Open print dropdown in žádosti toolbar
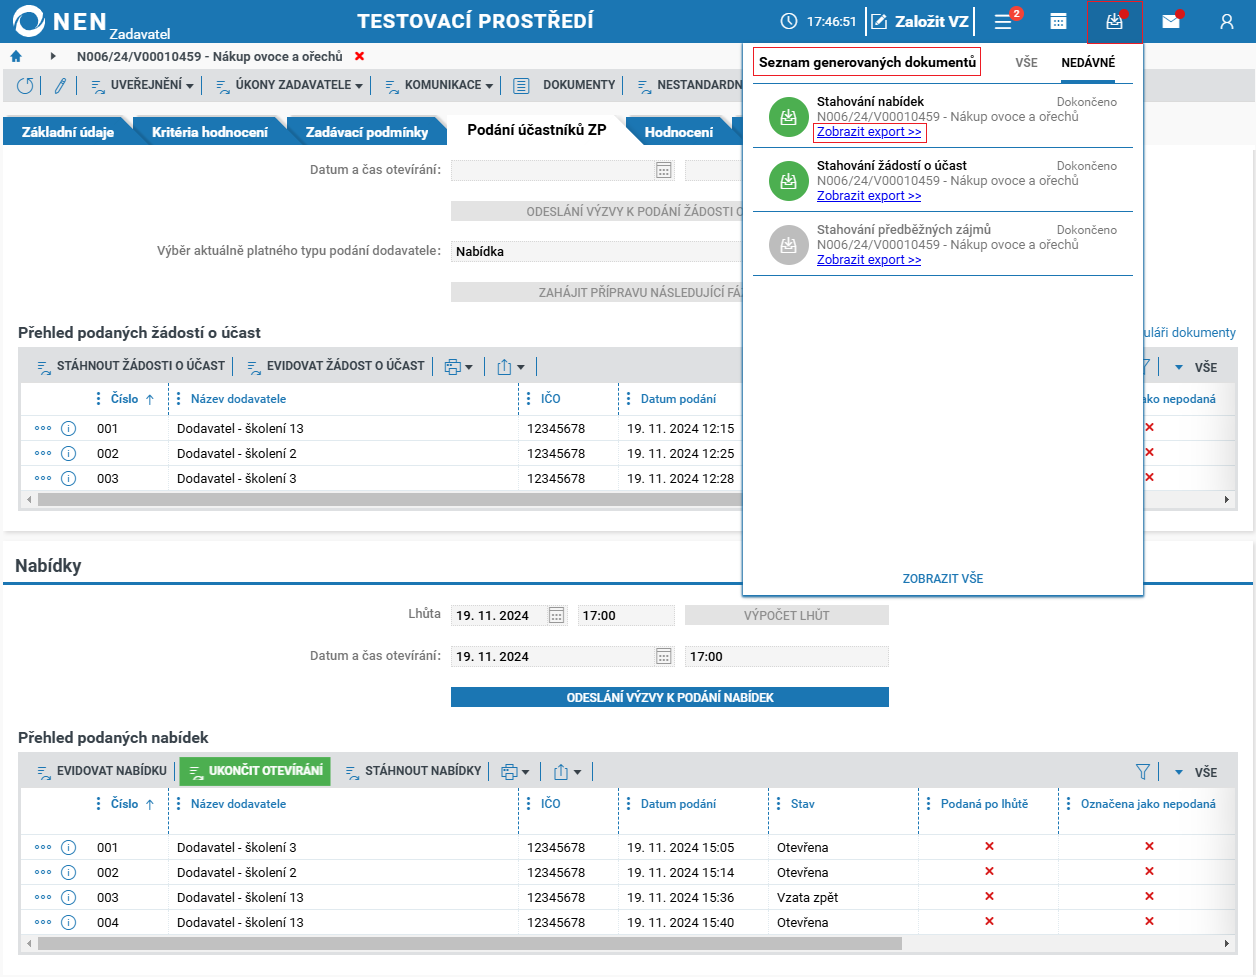 tap(458, 366)
